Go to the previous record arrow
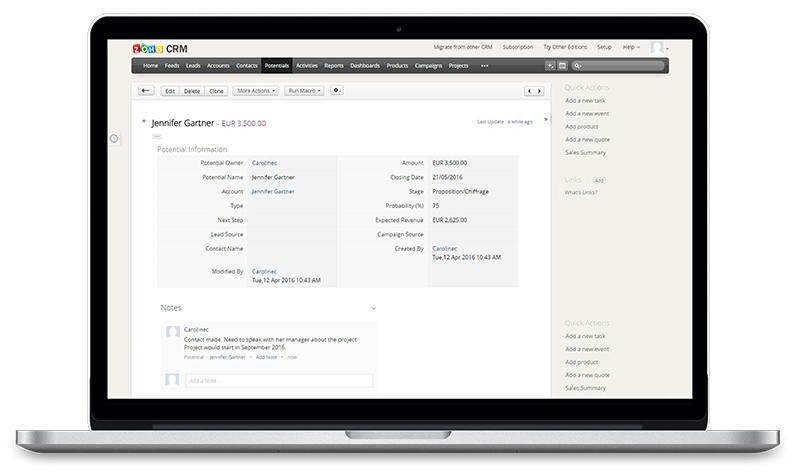This screenshot has width=800, height=472. 529,91
